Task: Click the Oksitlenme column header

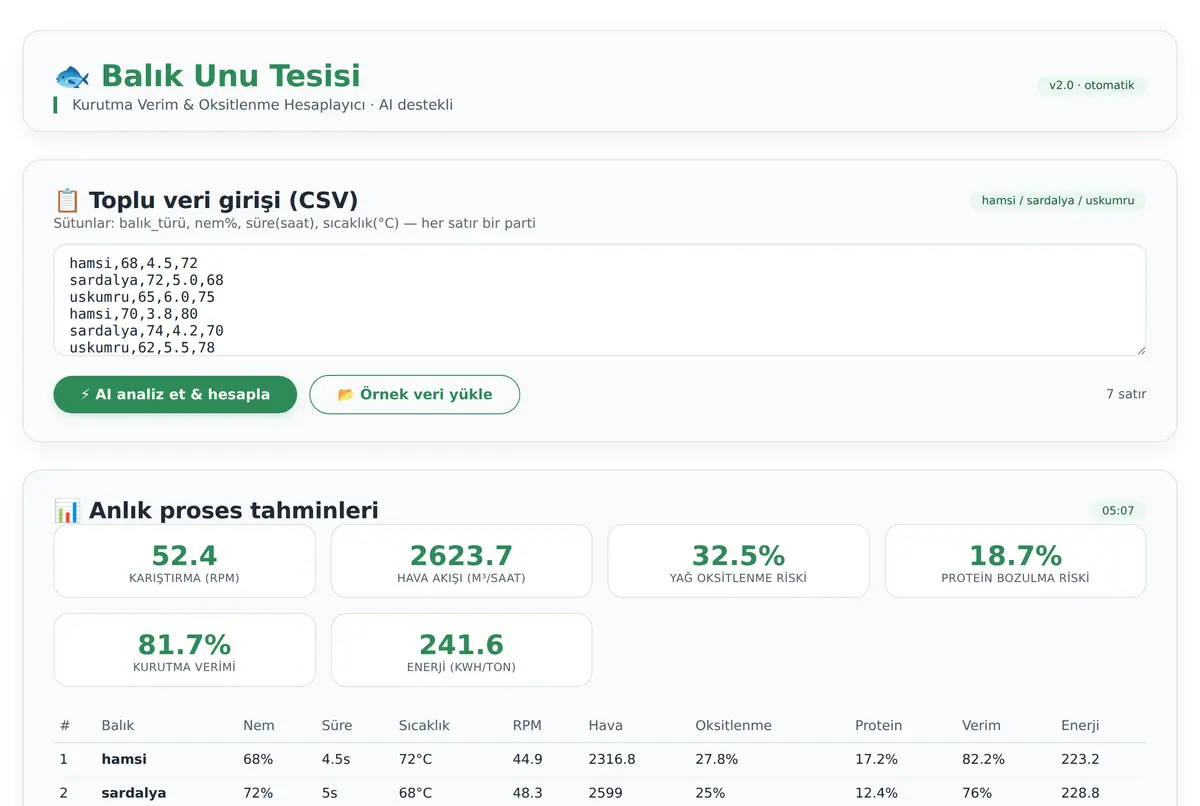Action: coord(733,725)
